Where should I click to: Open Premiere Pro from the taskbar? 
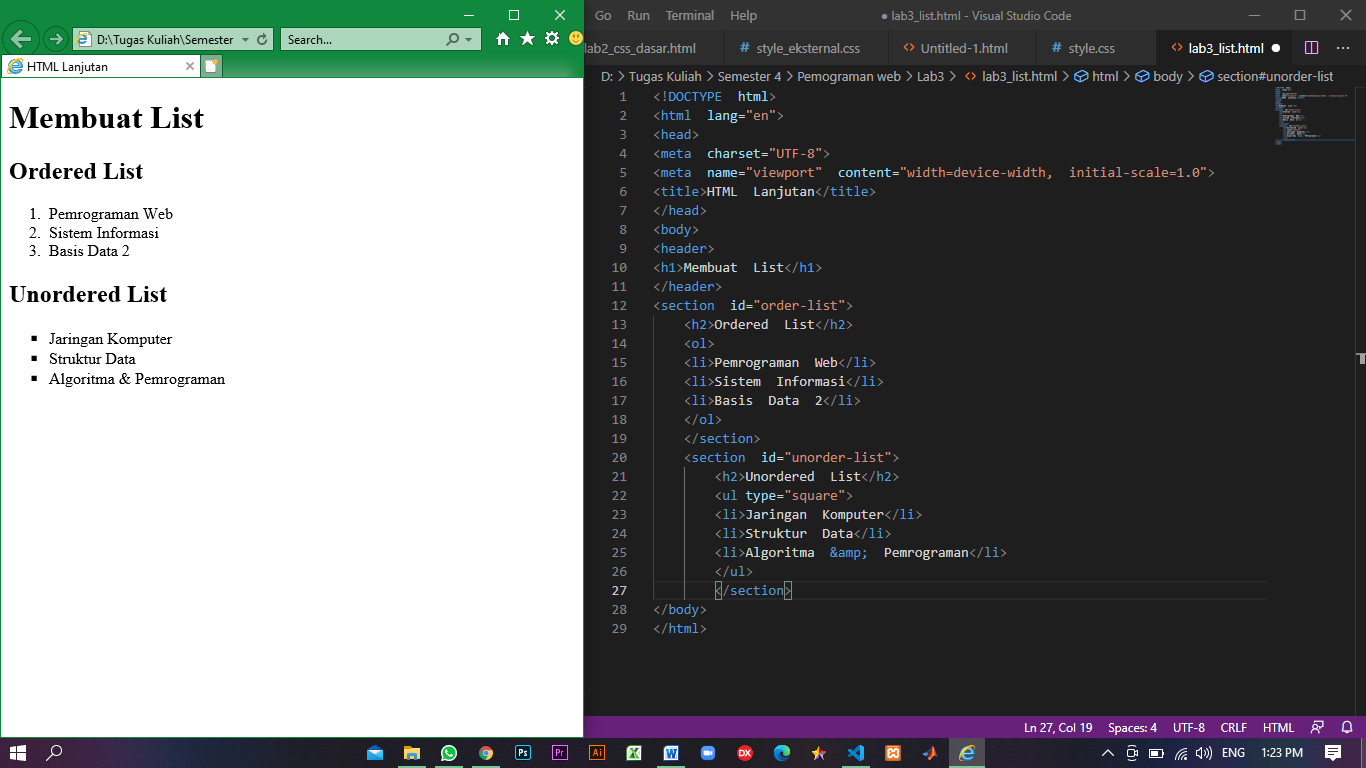pos(560,753)
